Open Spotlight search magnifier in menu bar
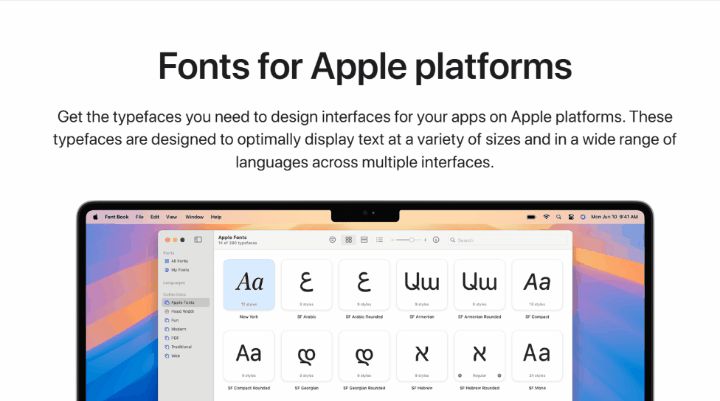 pyautogui.click(x=558, y=217)
